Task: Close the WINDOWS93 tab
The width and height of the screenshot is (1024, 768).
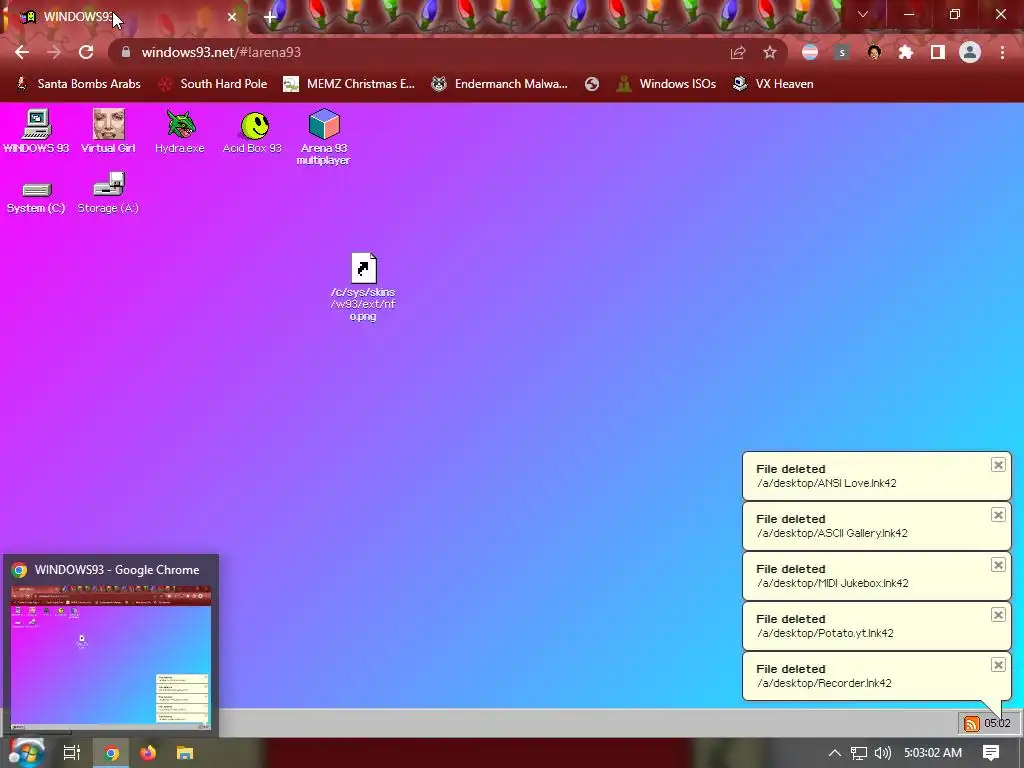Action: (232, 17)
